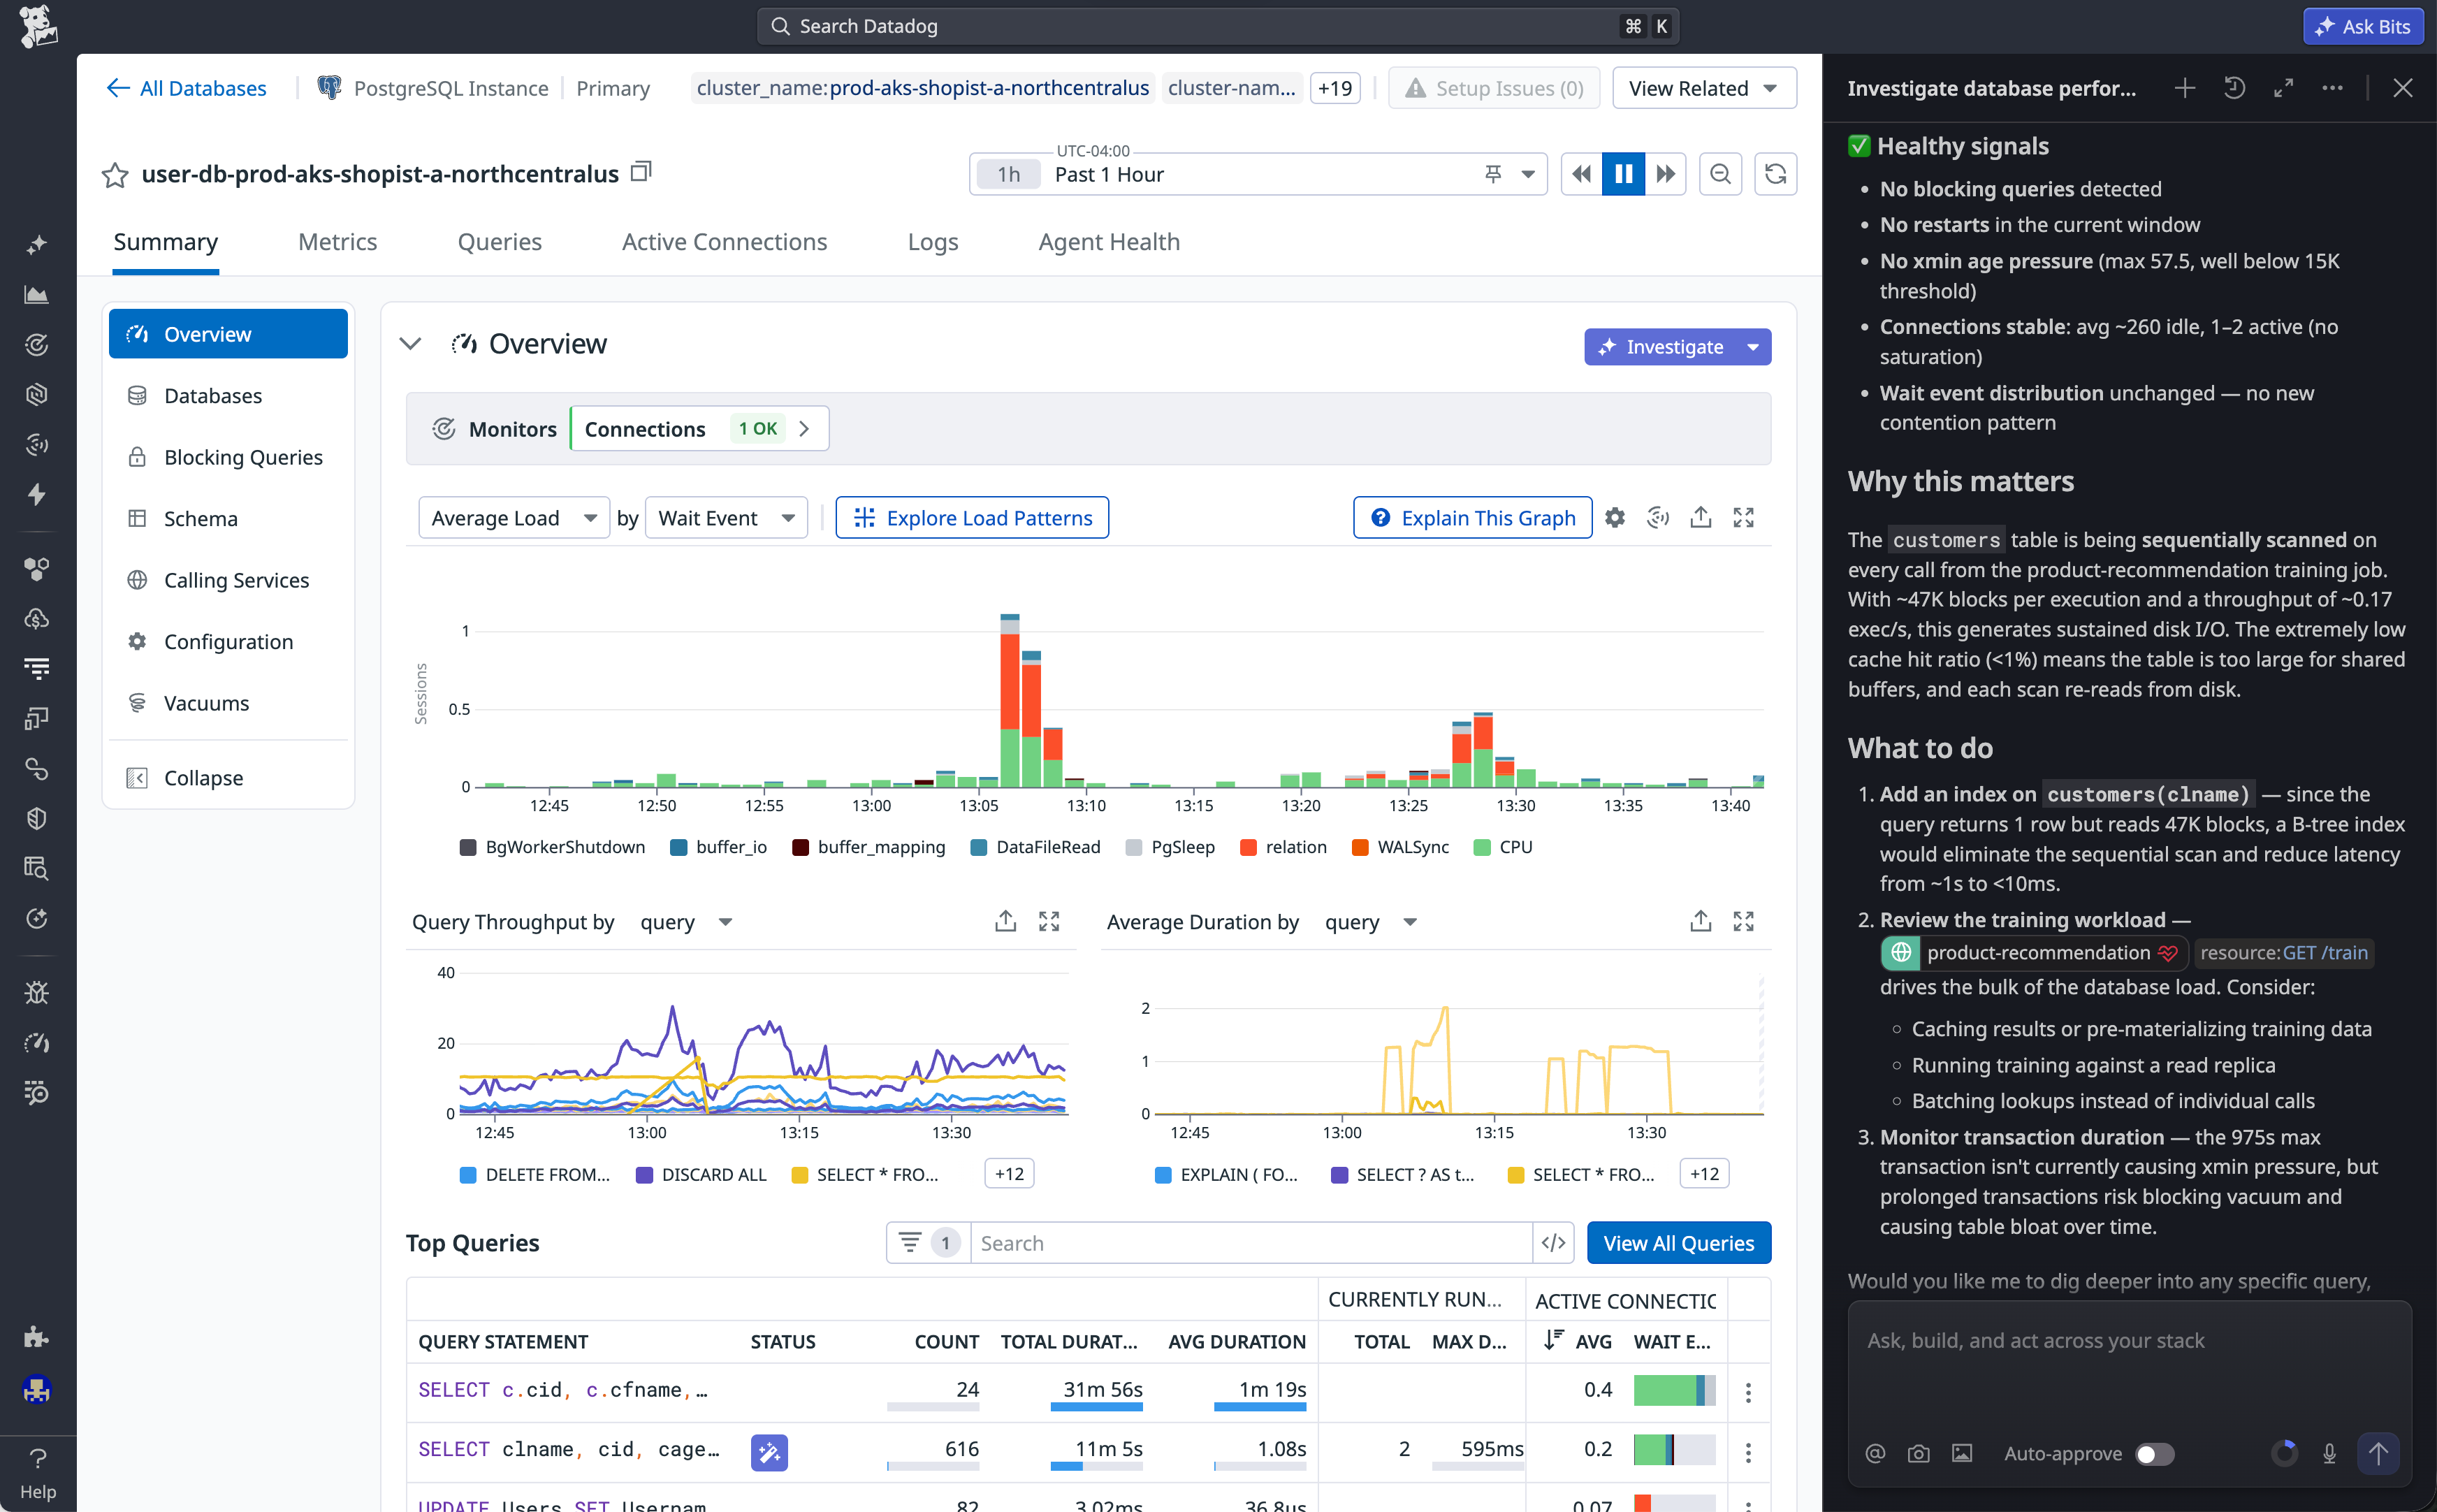Step forward in the time range

click(1665, 174)
